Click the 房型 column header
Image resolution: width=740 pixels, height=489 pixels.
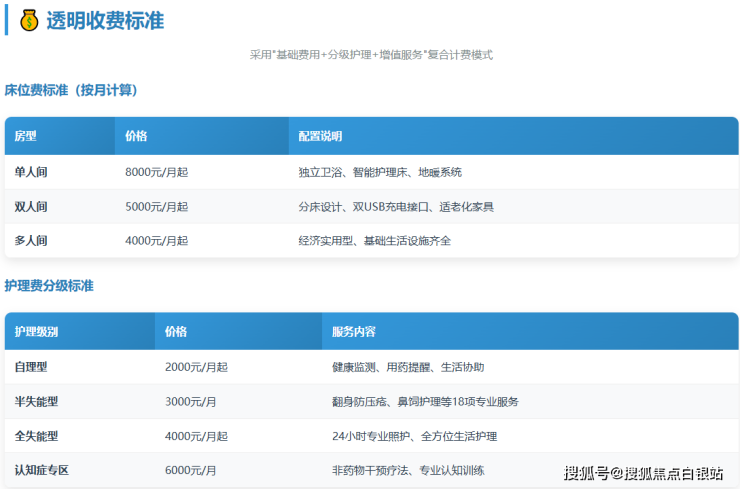pyautogui.click(x=25, y=136)
